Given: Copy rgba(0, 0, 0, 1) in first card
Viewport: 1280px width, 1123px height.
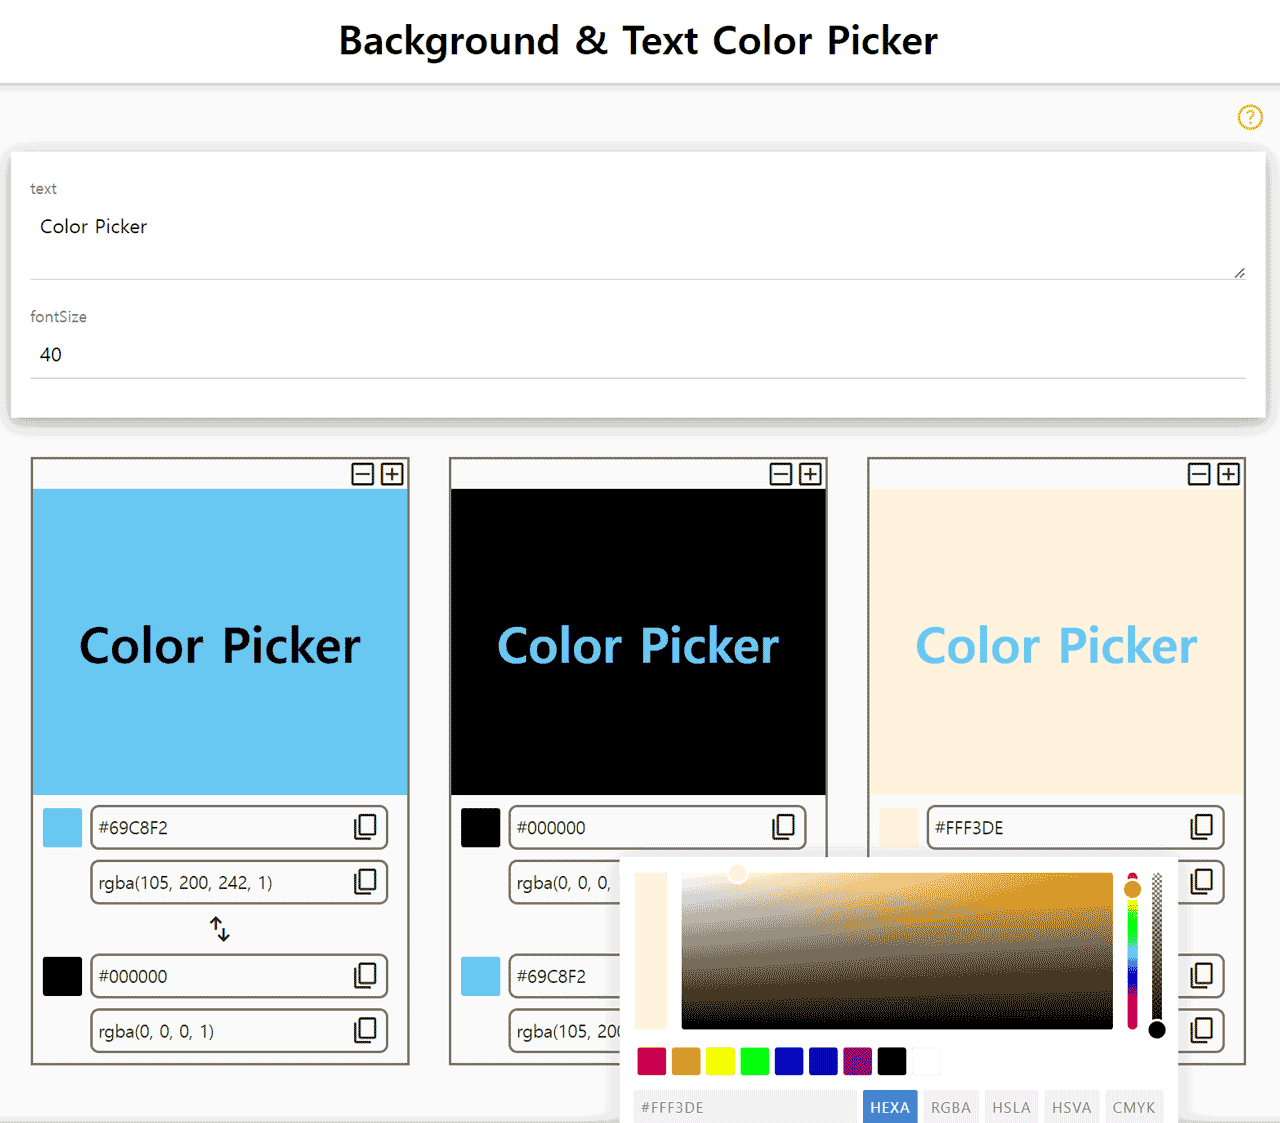Looking at the screenshot, I should pos(365,1030).
